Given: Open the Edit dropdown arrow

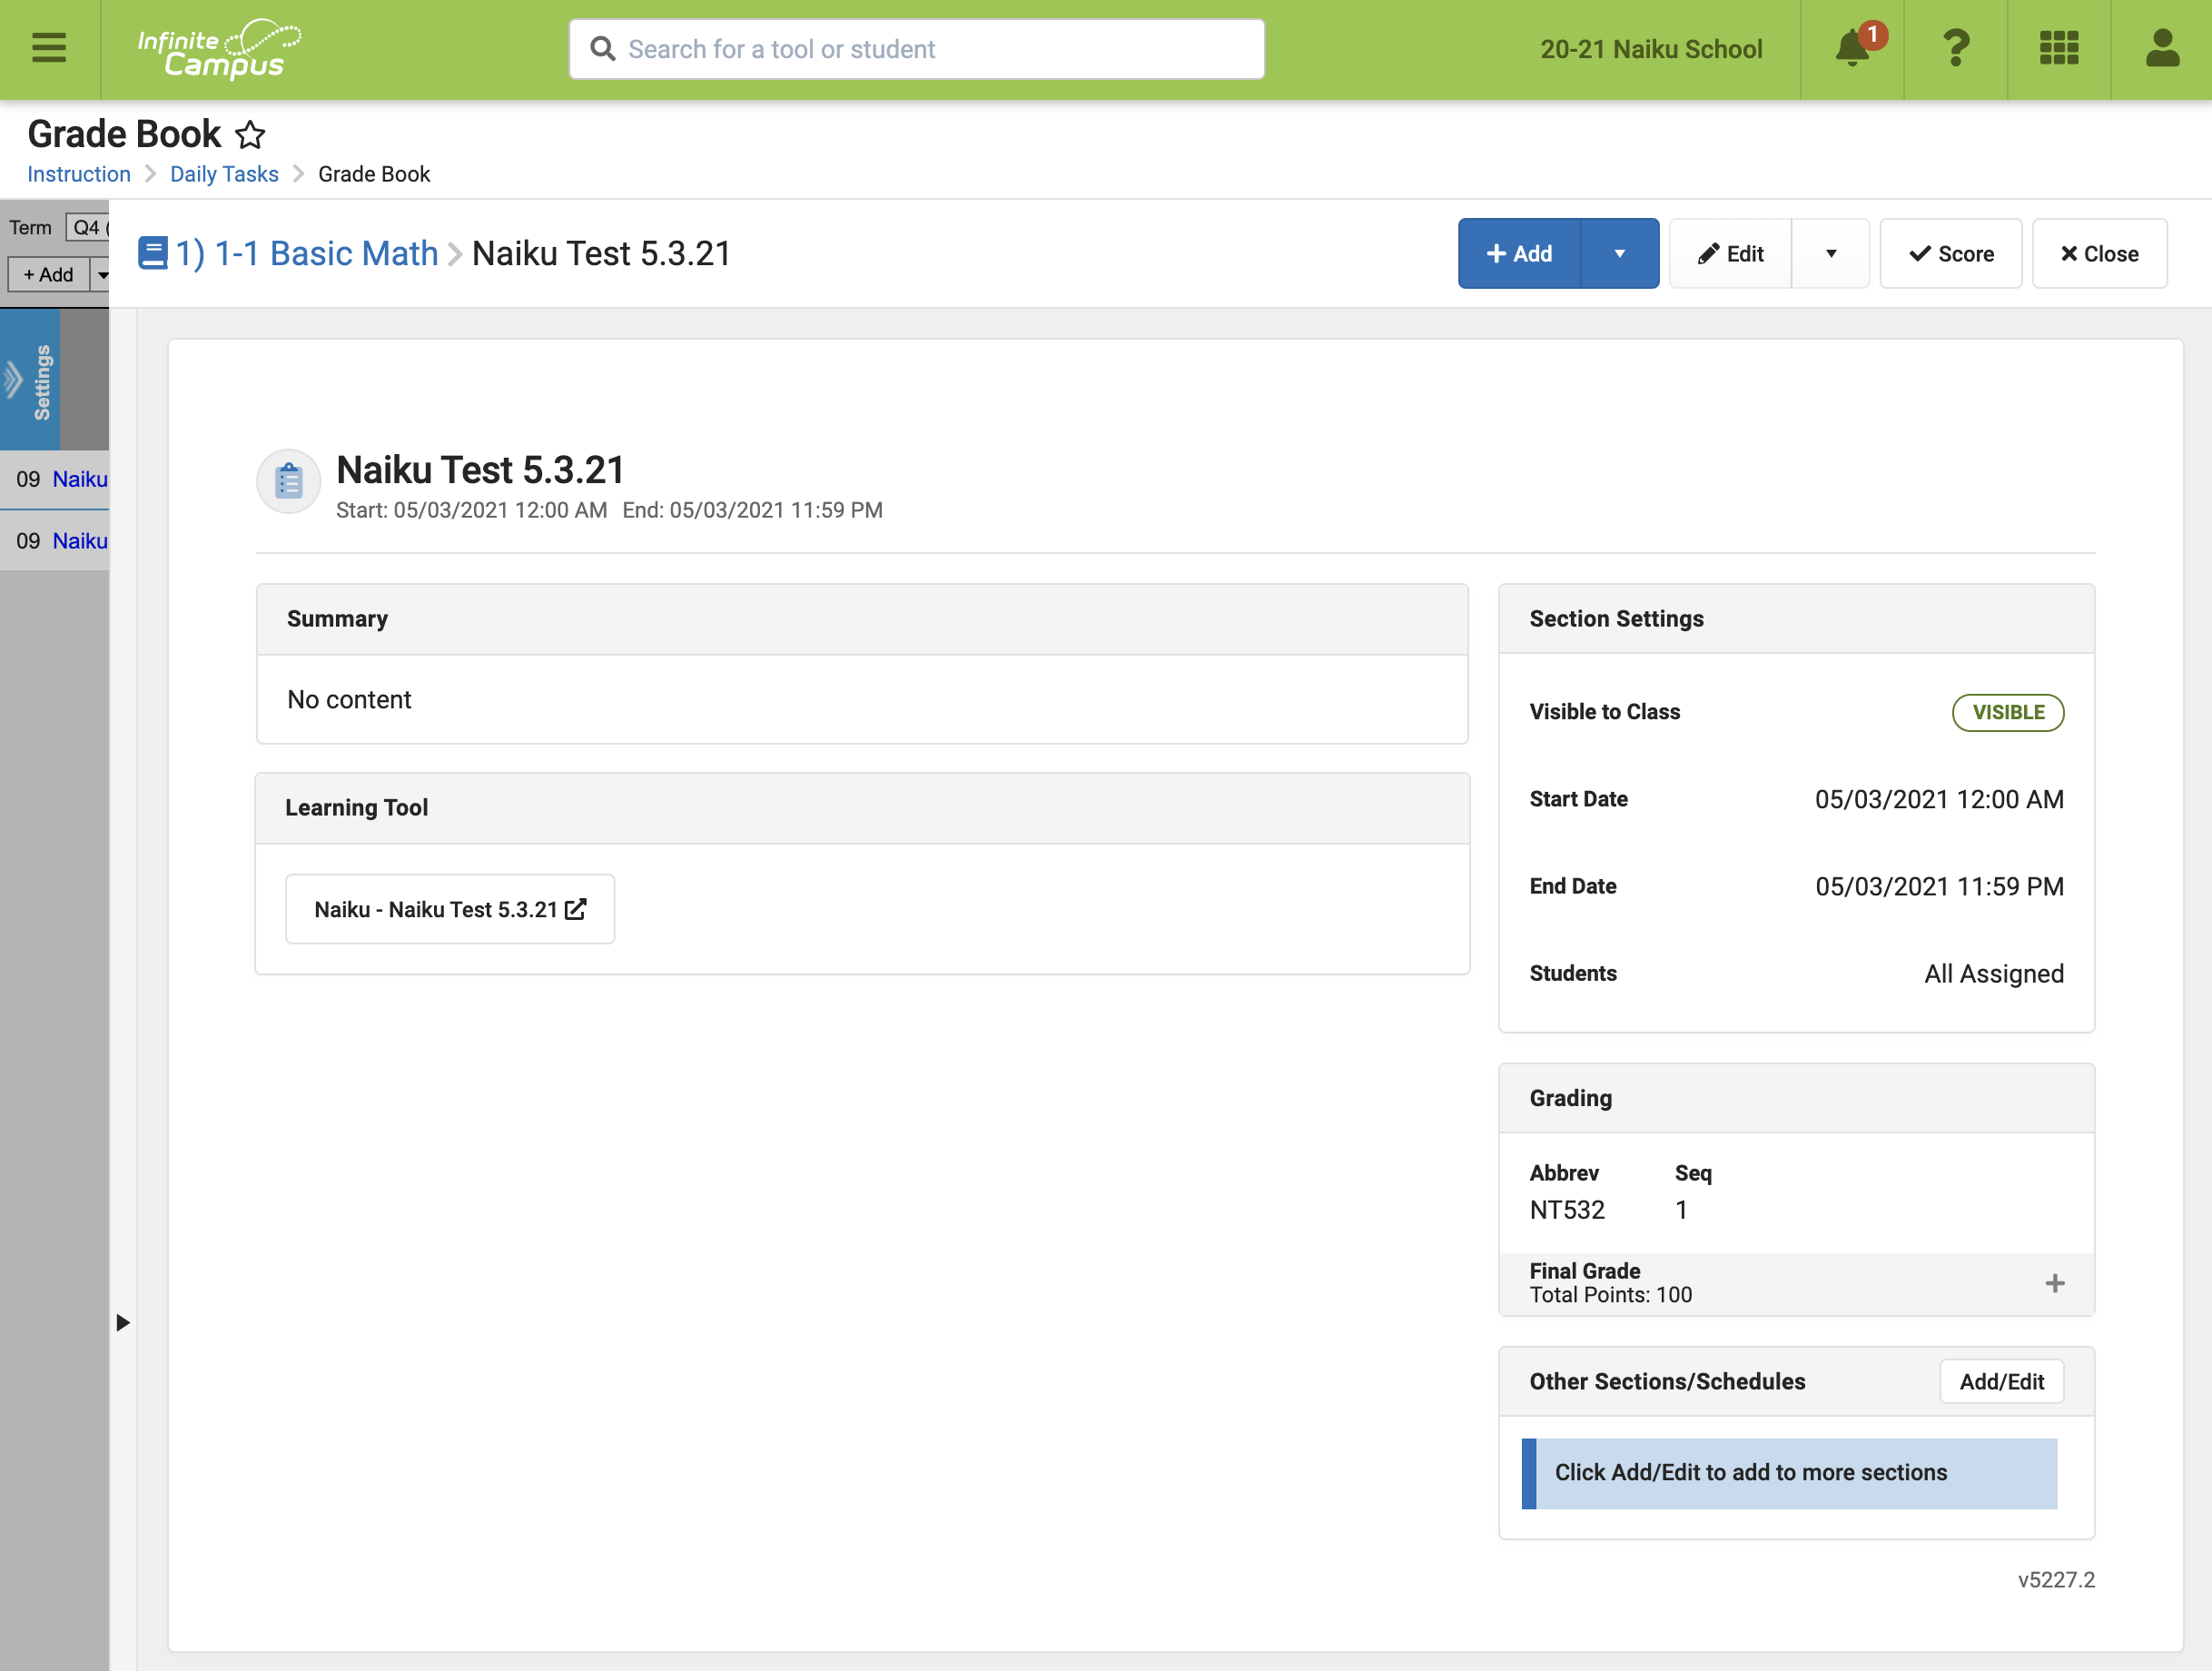Looking at the screenshot, I should click(1830, 254).
